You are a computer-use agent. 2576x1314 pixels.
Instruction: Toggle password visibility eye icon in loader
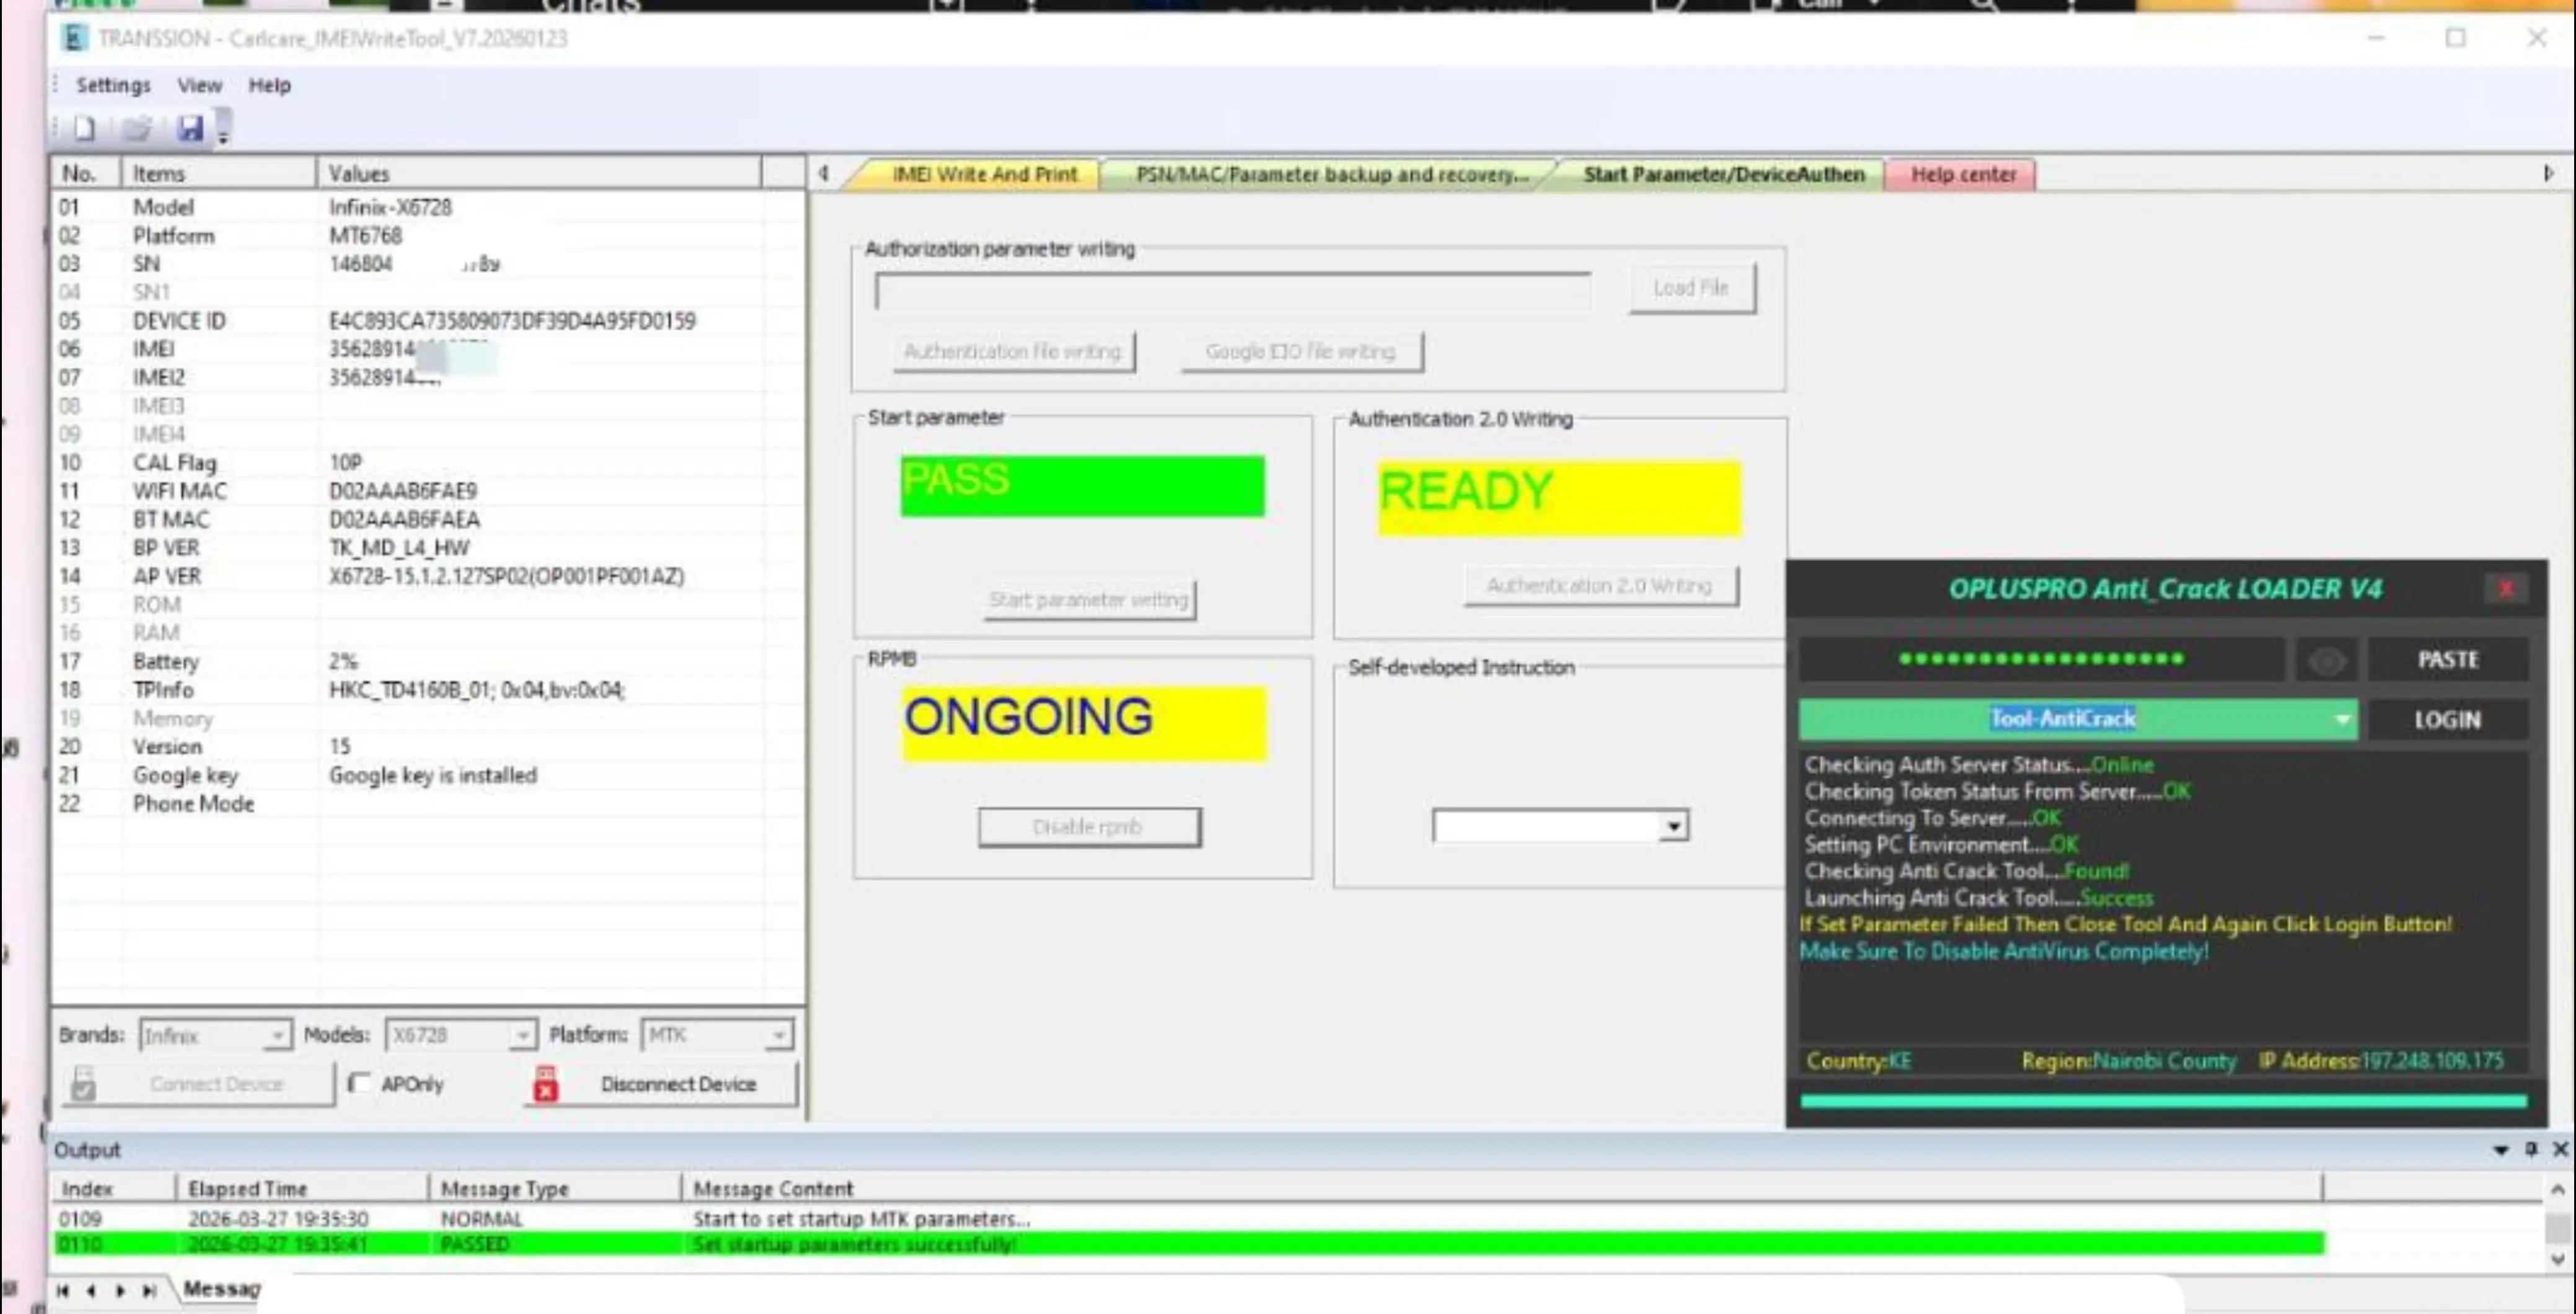pos(2327,660)
